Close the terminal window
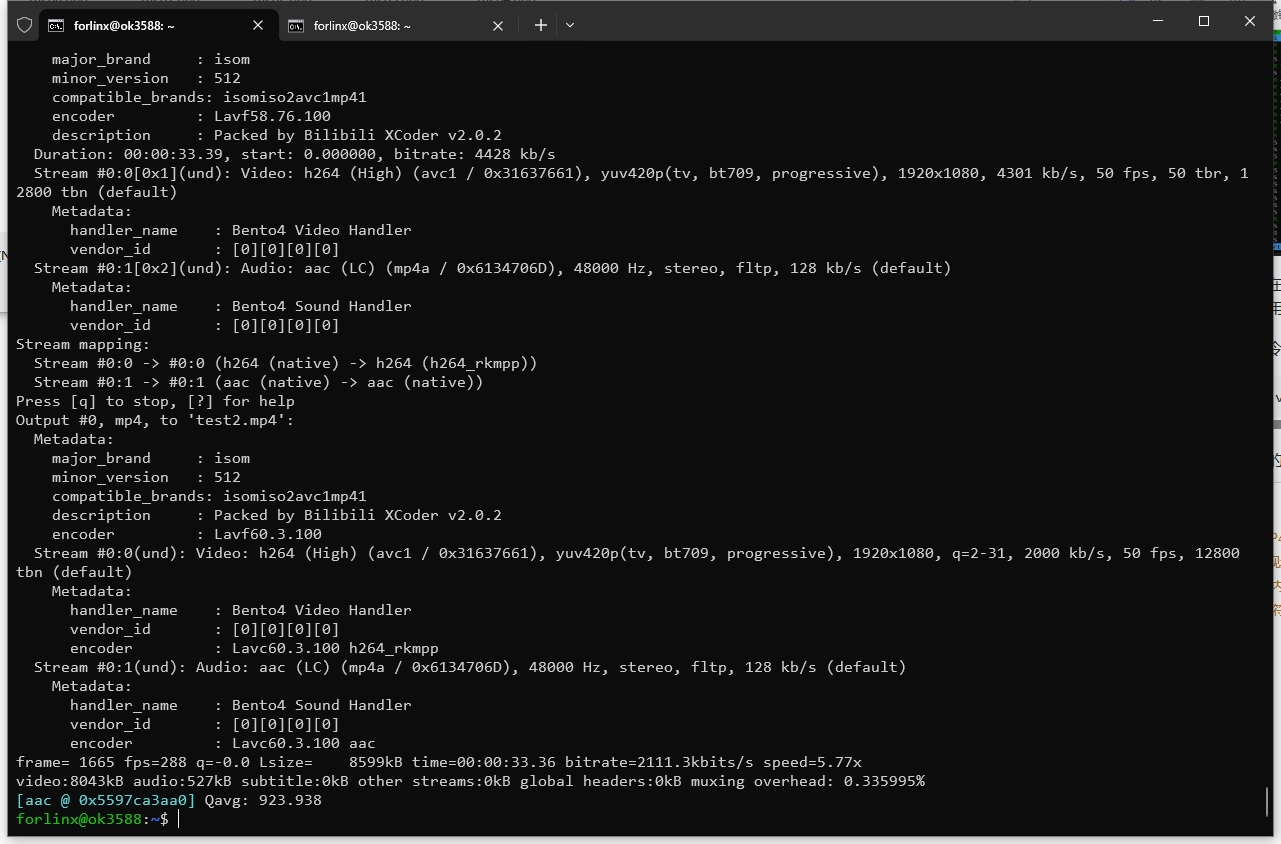Viewport: 1281px width, 844px height. click(x=1250, y=21)
